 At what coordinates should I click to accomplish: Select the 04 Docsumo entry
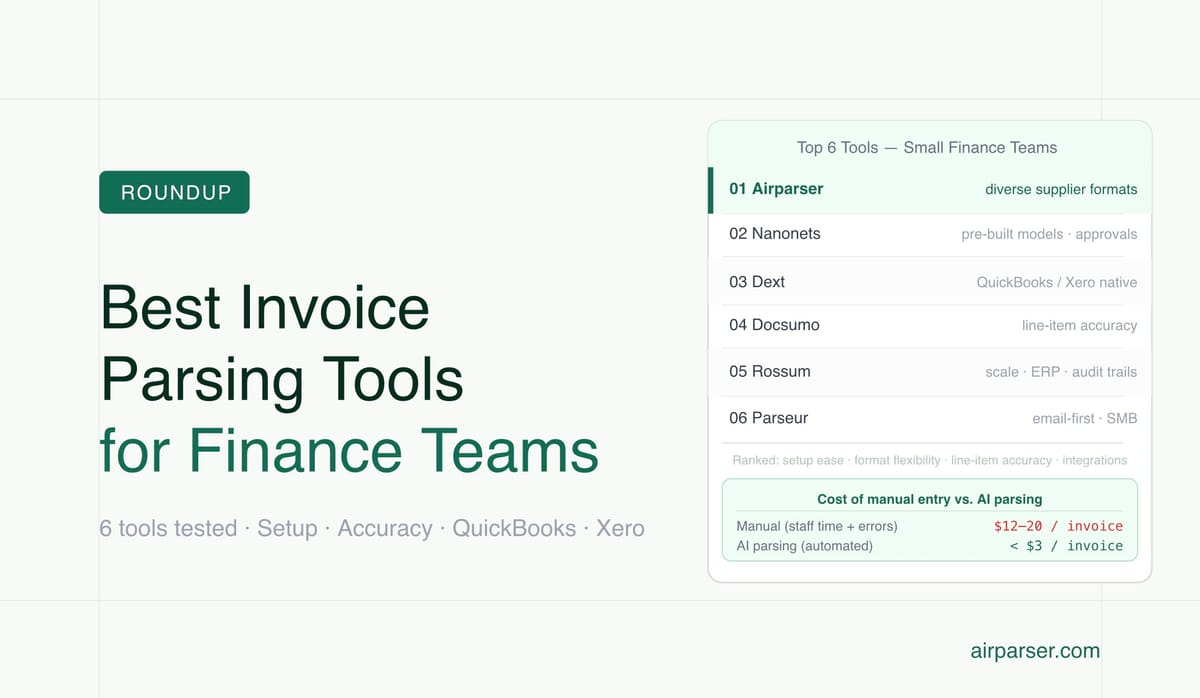point(930,325)
